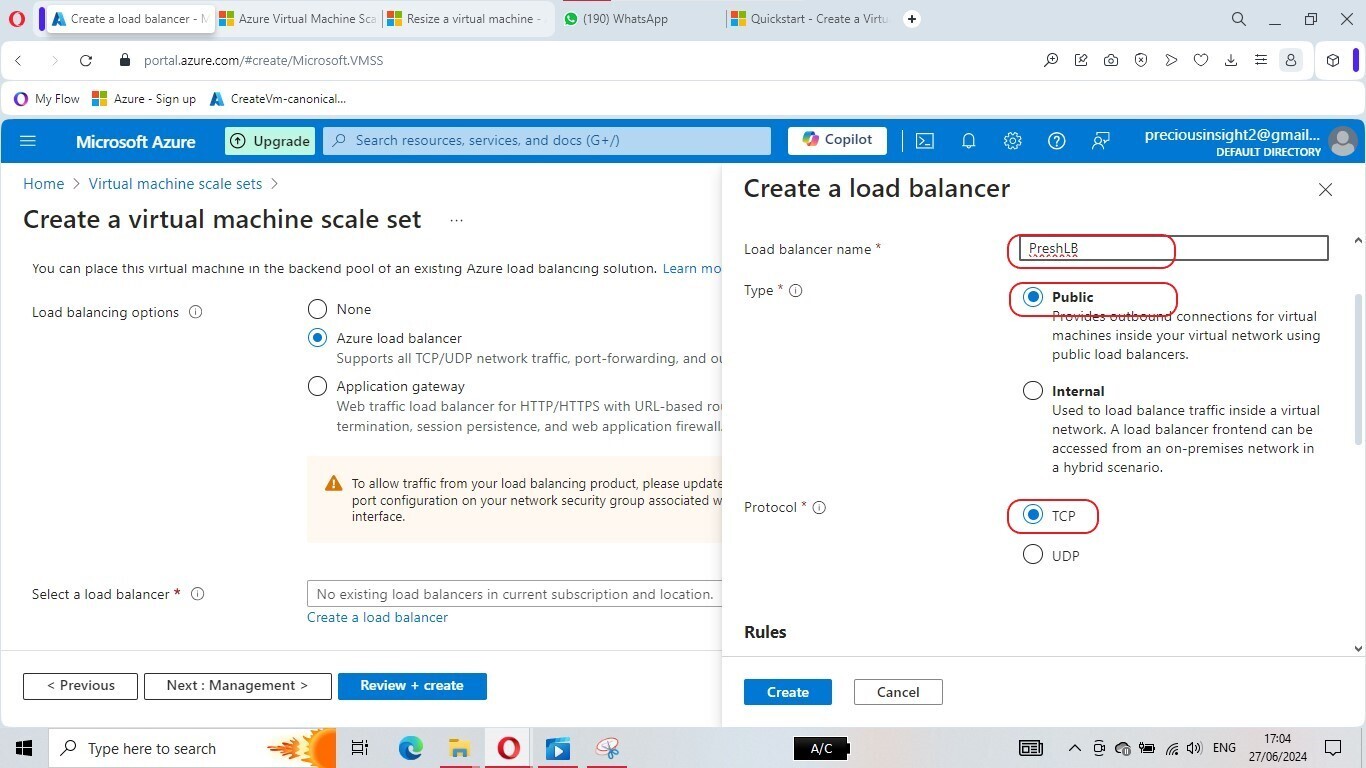Click Review + create button
Image resolution: width=1366 pixels, height=768 pixels.
pos(412,686)
